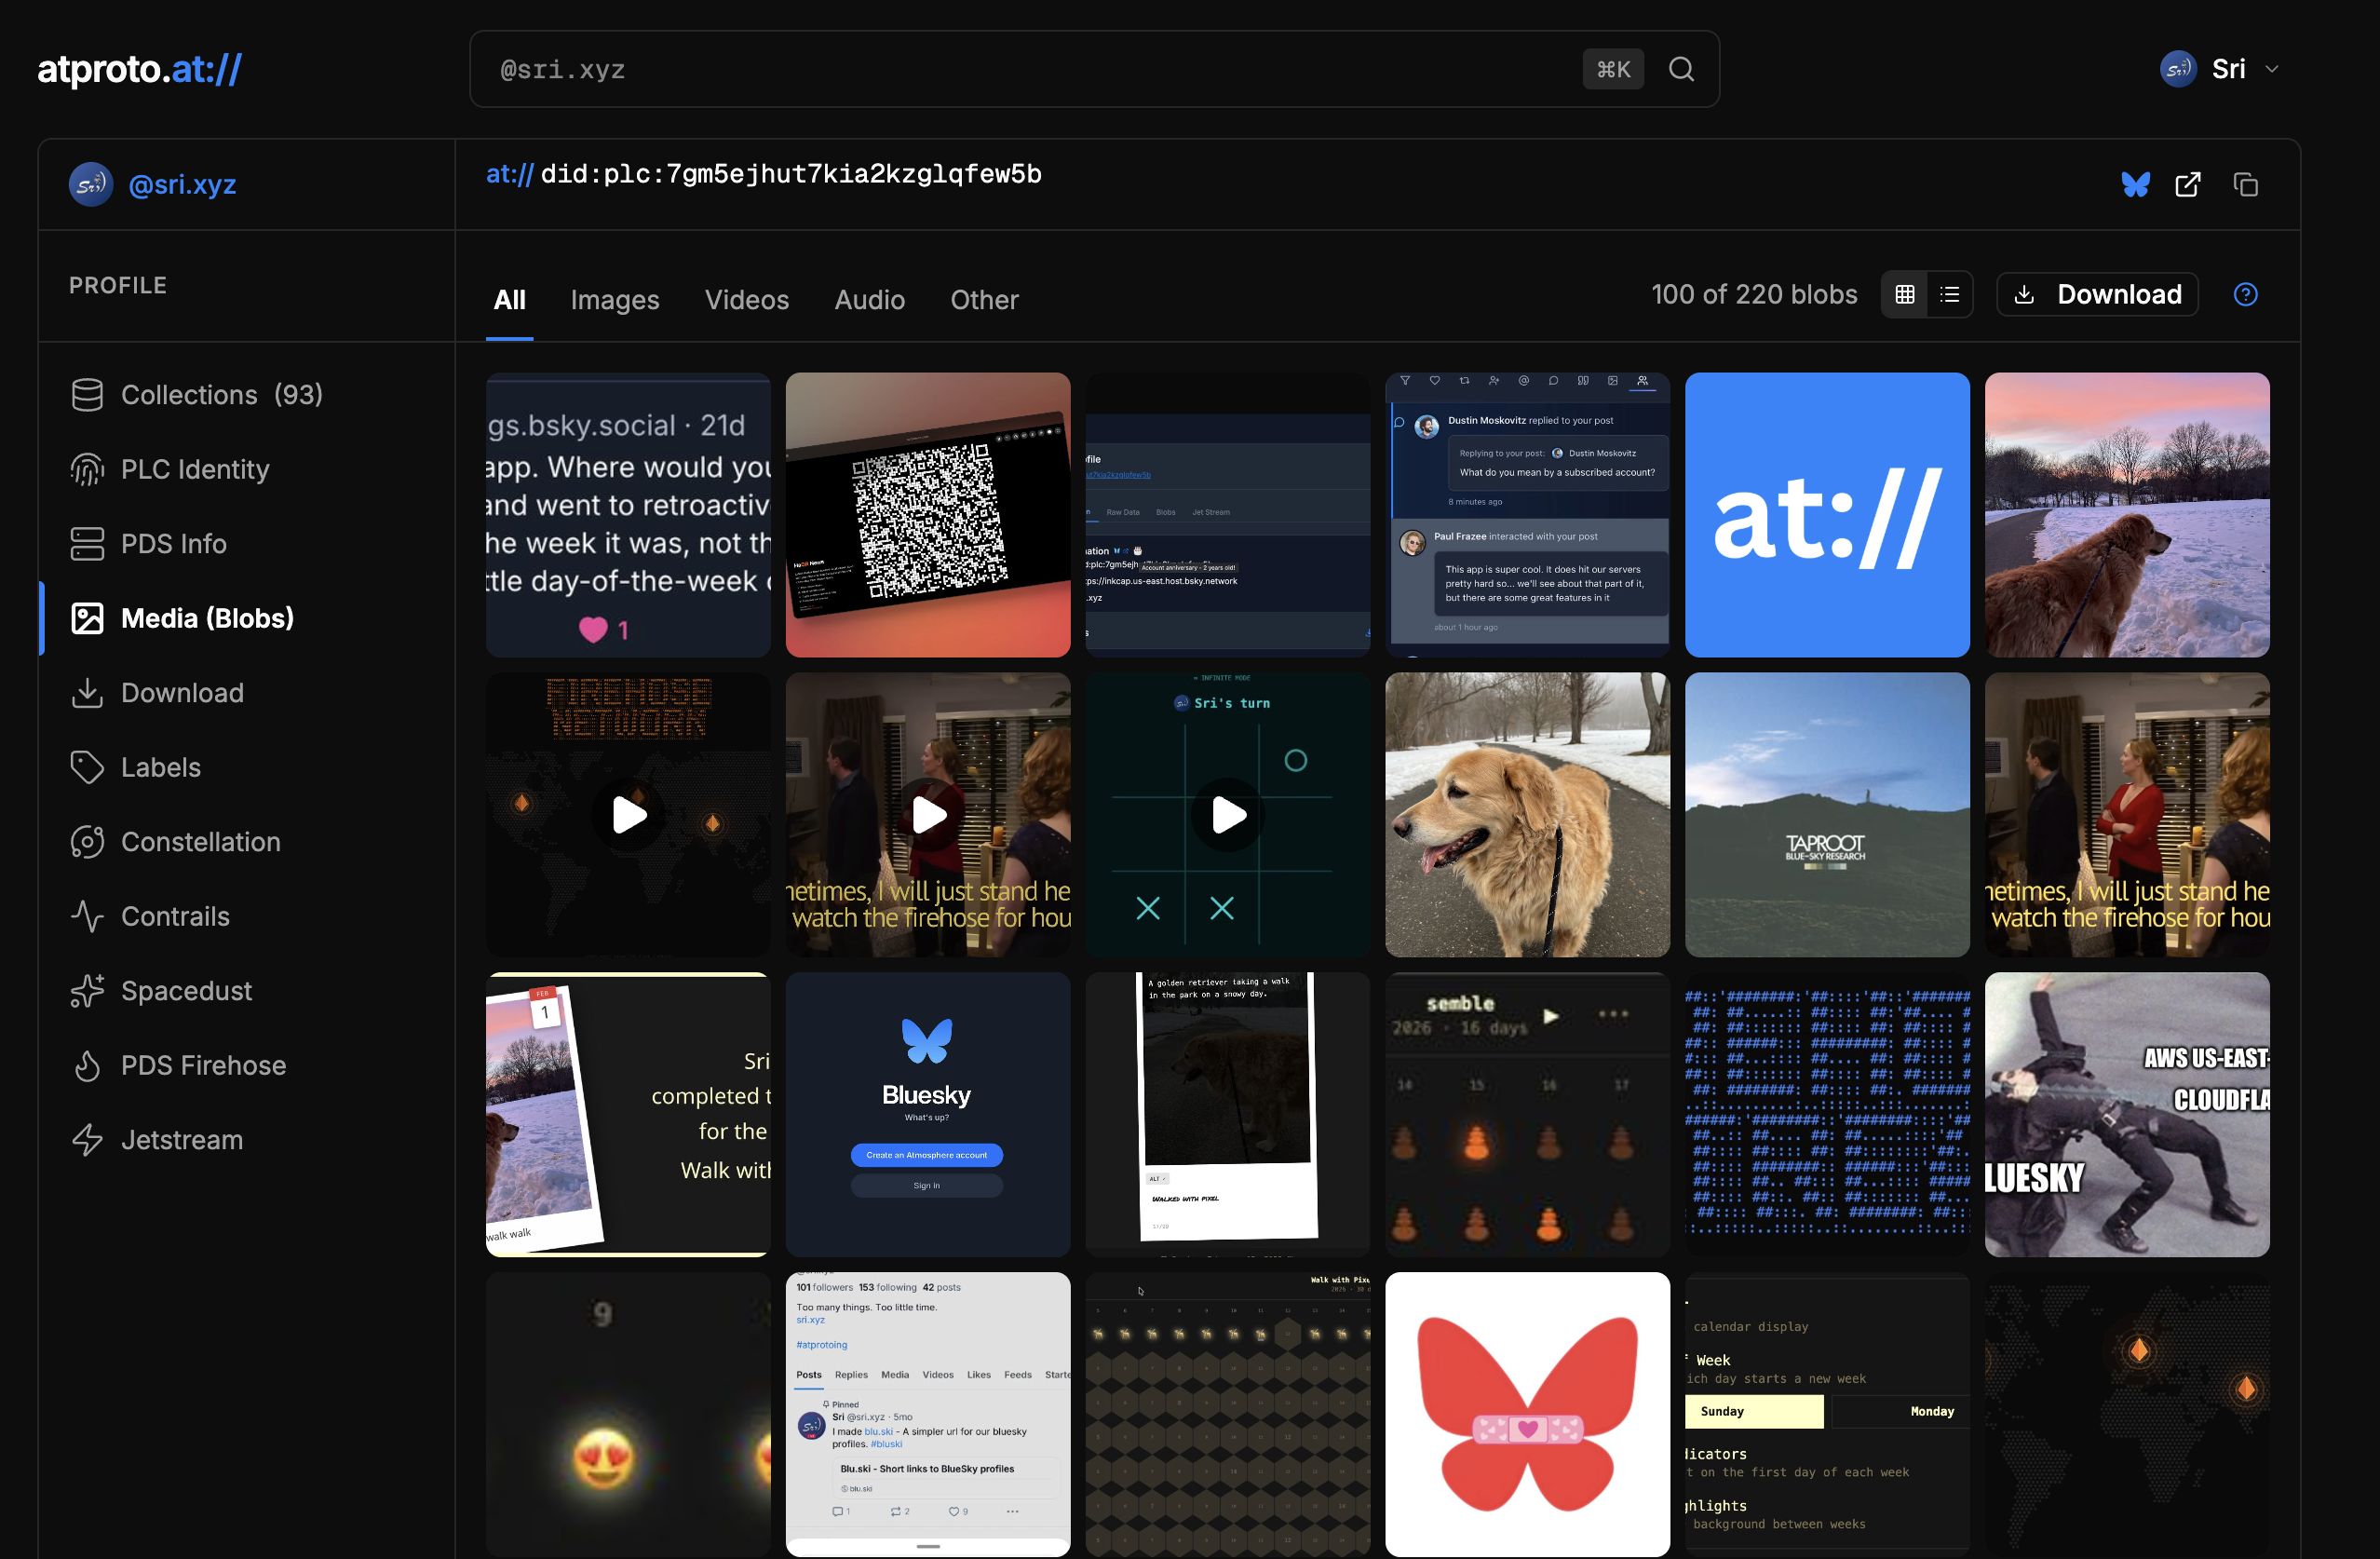The image size is (2380, 1559).
Task: Copy the DID with copy icon
Action: coord(2245,185)
